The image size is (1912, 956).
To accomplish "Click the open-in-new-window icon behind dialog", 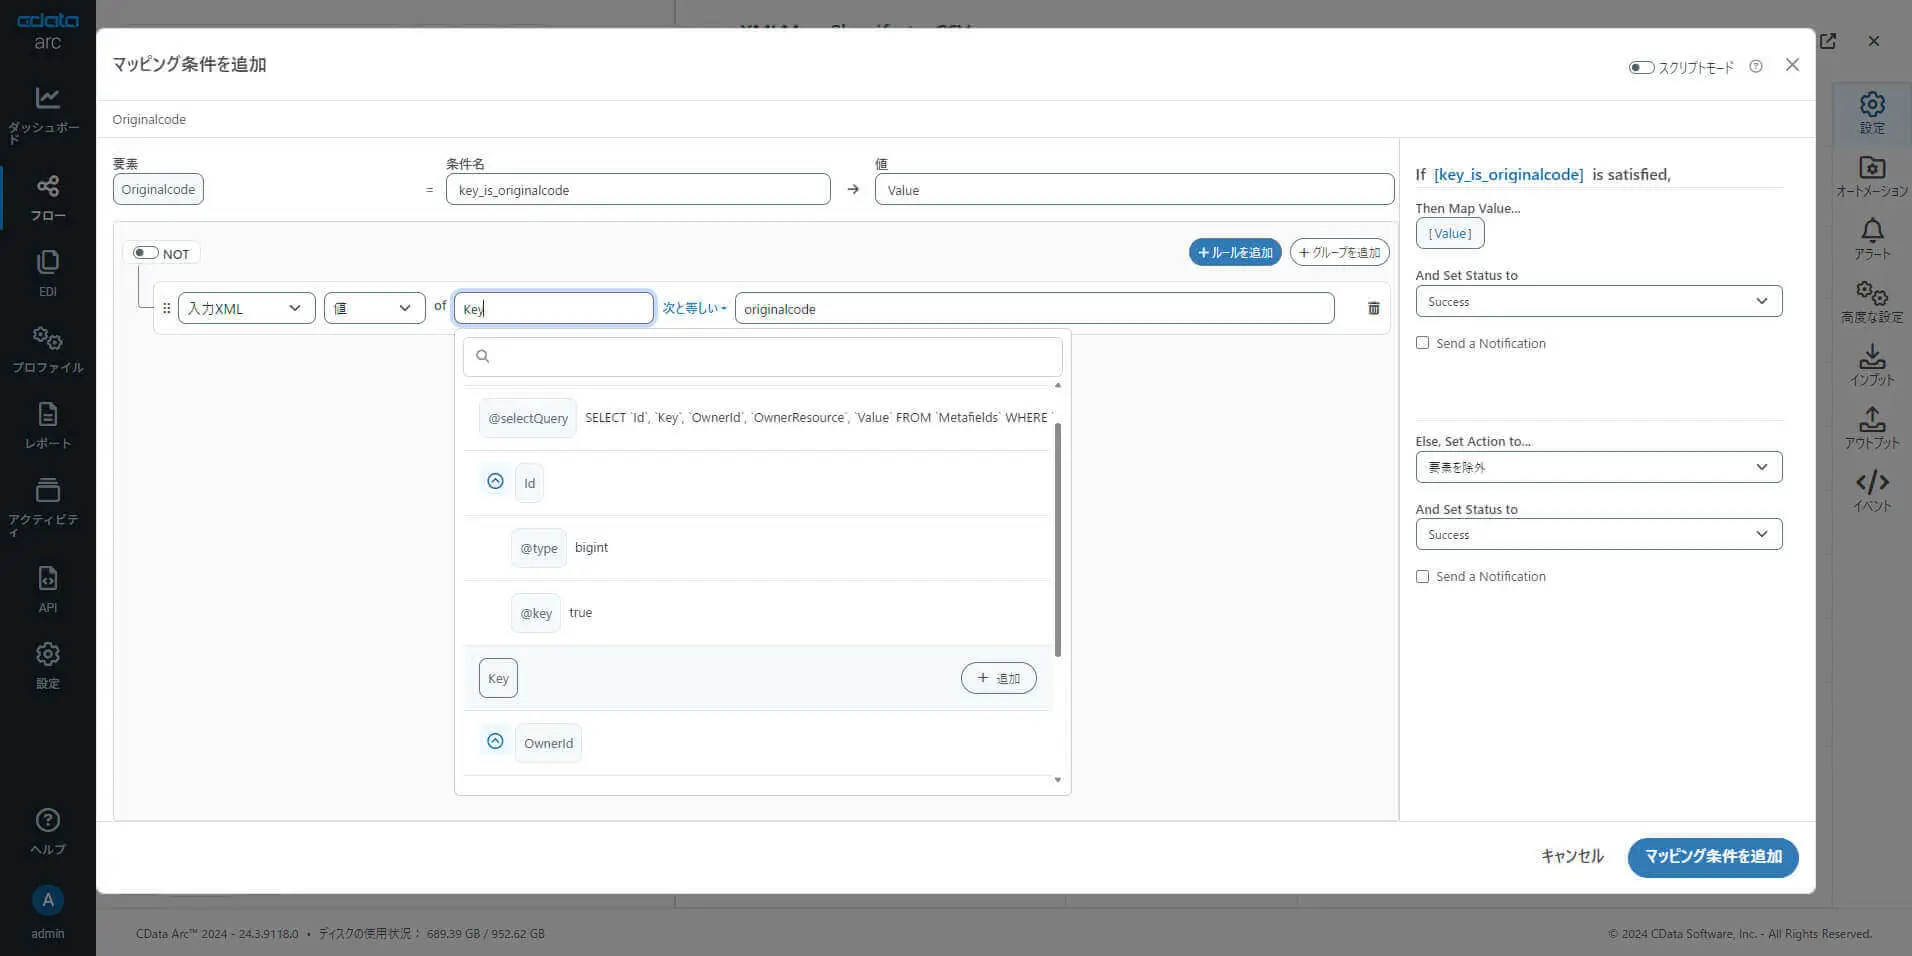I will tap(1828, 41).
